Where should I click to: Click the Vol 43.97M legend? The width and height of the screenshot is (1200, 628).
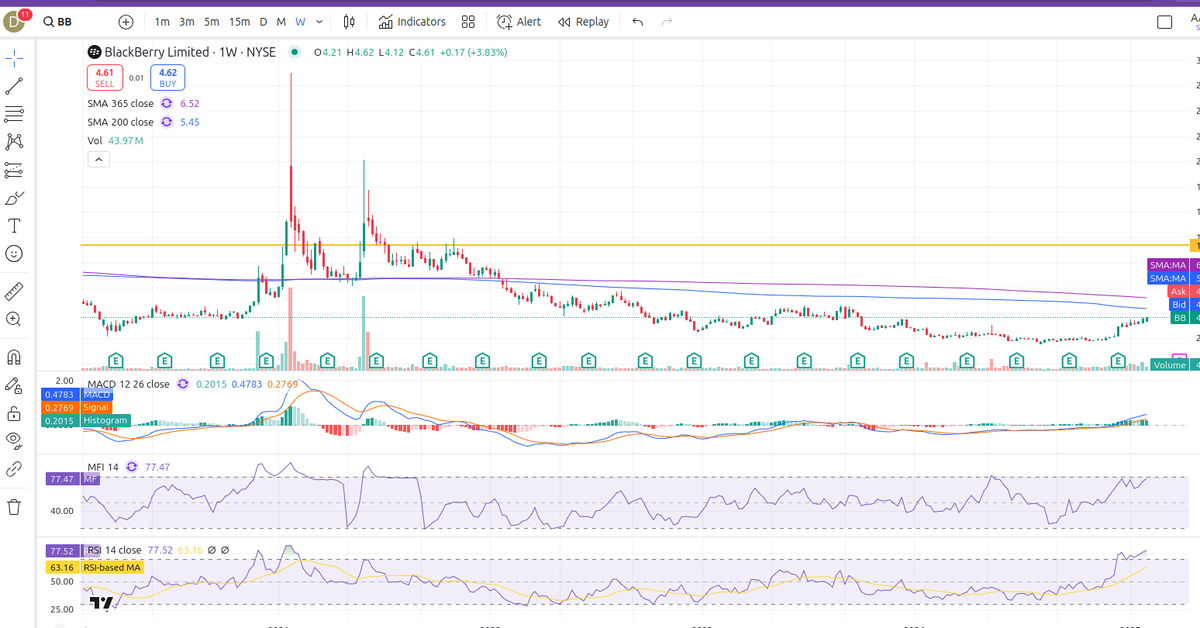pos(115,141)
